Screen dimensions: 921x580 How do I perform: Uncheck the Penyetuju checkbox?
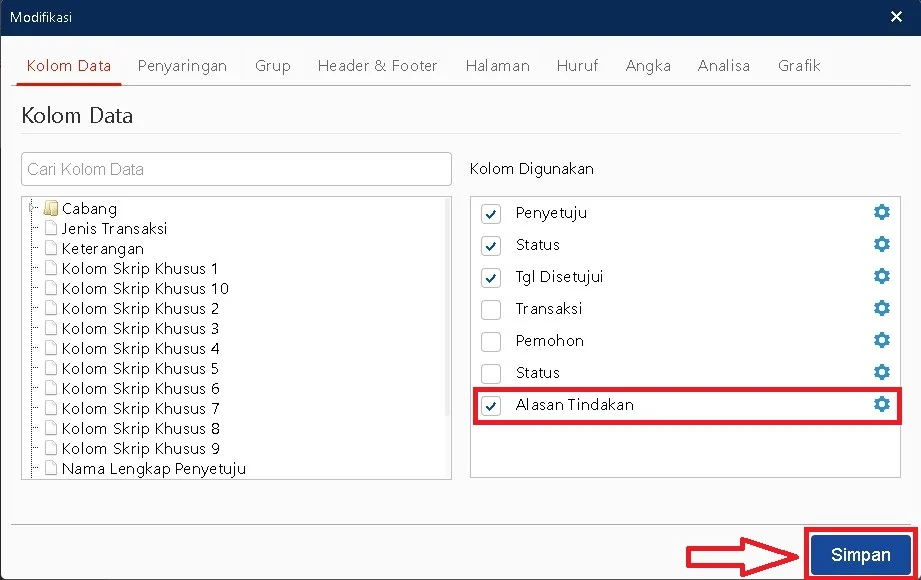(x=491, y=214)
